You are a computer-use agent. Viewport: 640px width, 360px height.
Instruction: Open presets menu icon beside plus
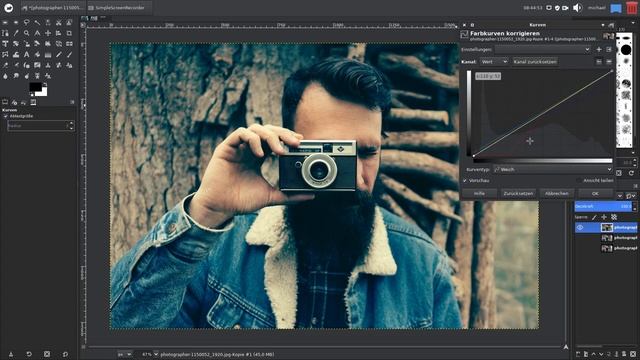[609, 50]
